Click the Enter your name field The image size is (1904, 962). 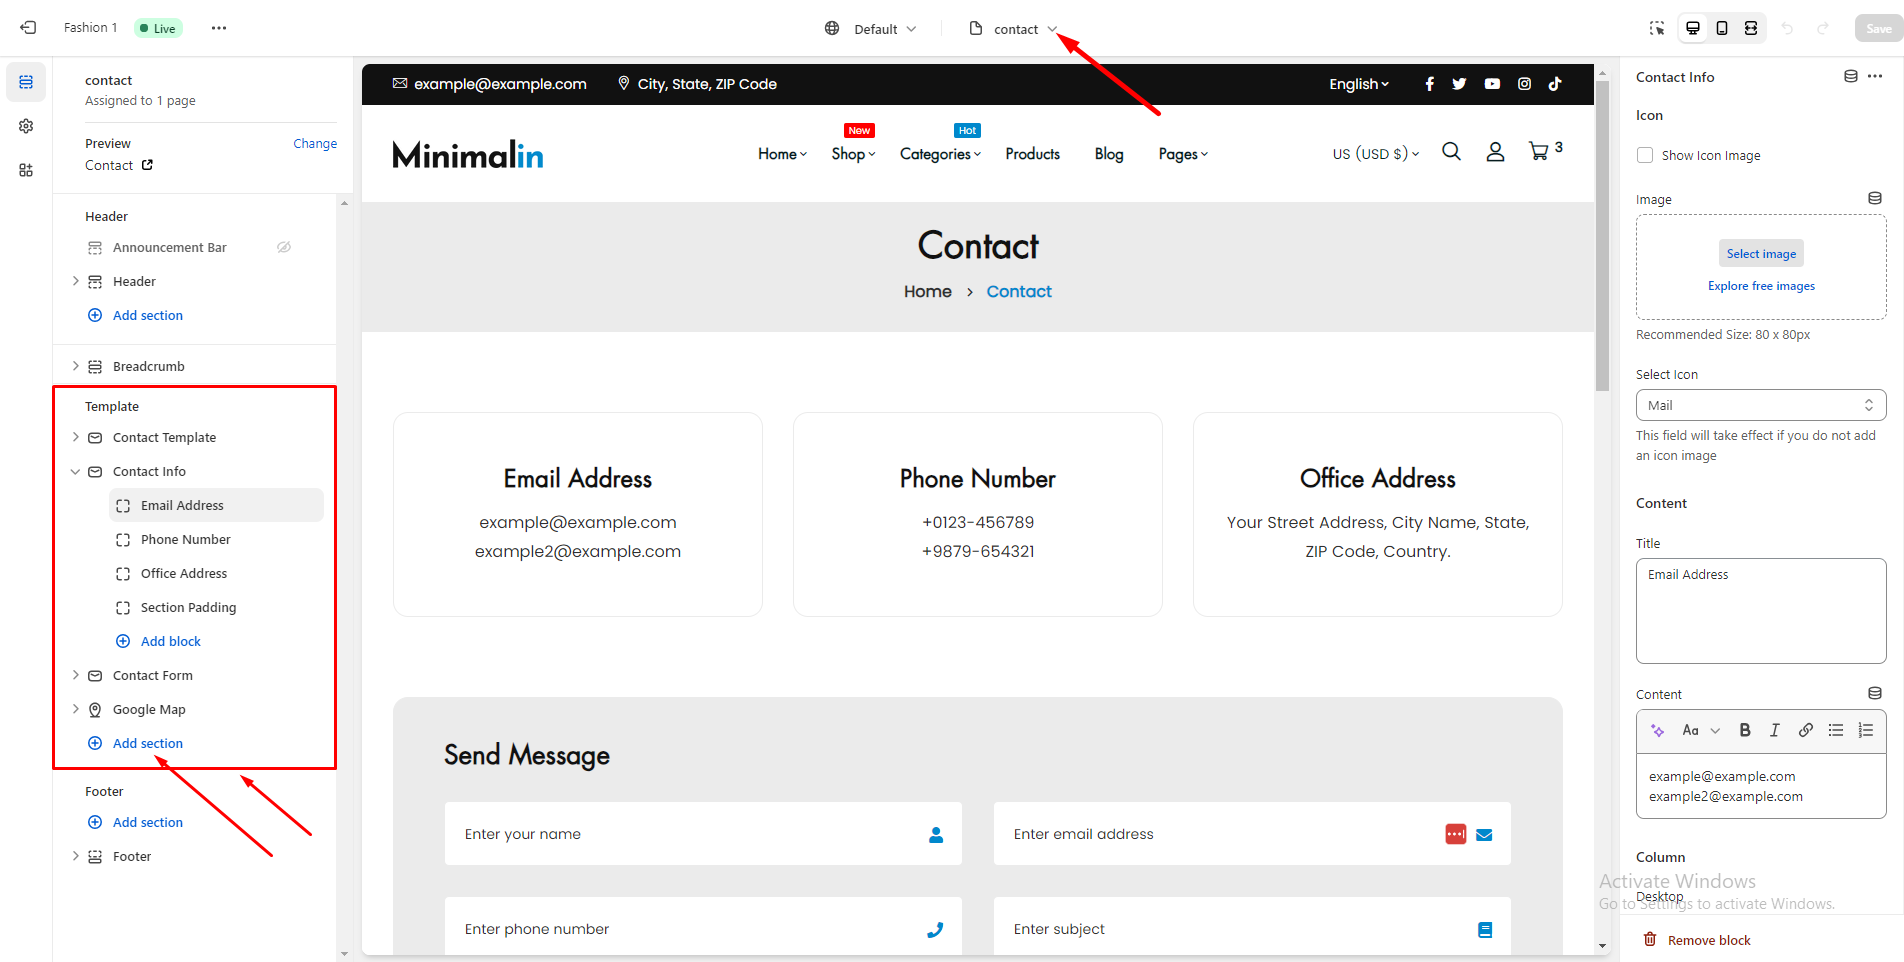point(703,833)
